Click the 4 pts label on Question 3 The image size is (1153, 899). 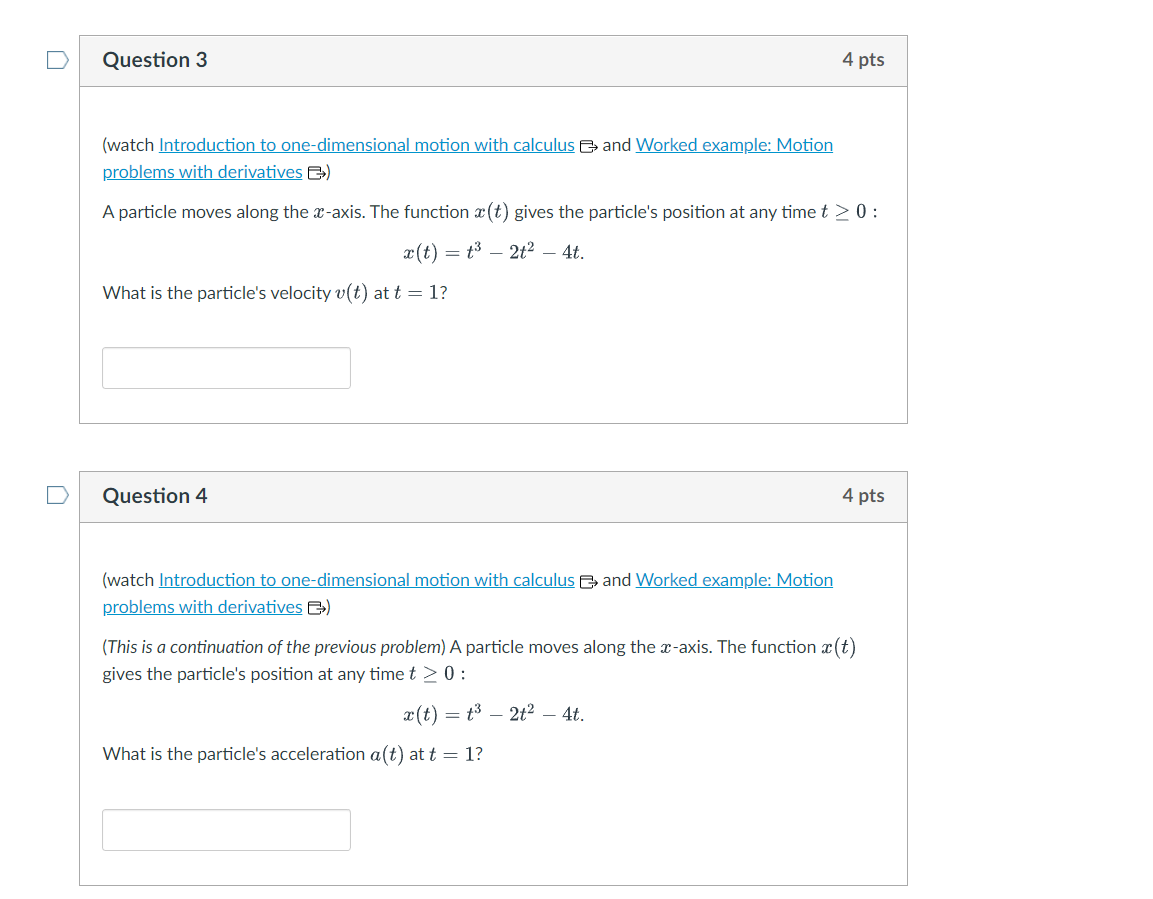(863, 60)
